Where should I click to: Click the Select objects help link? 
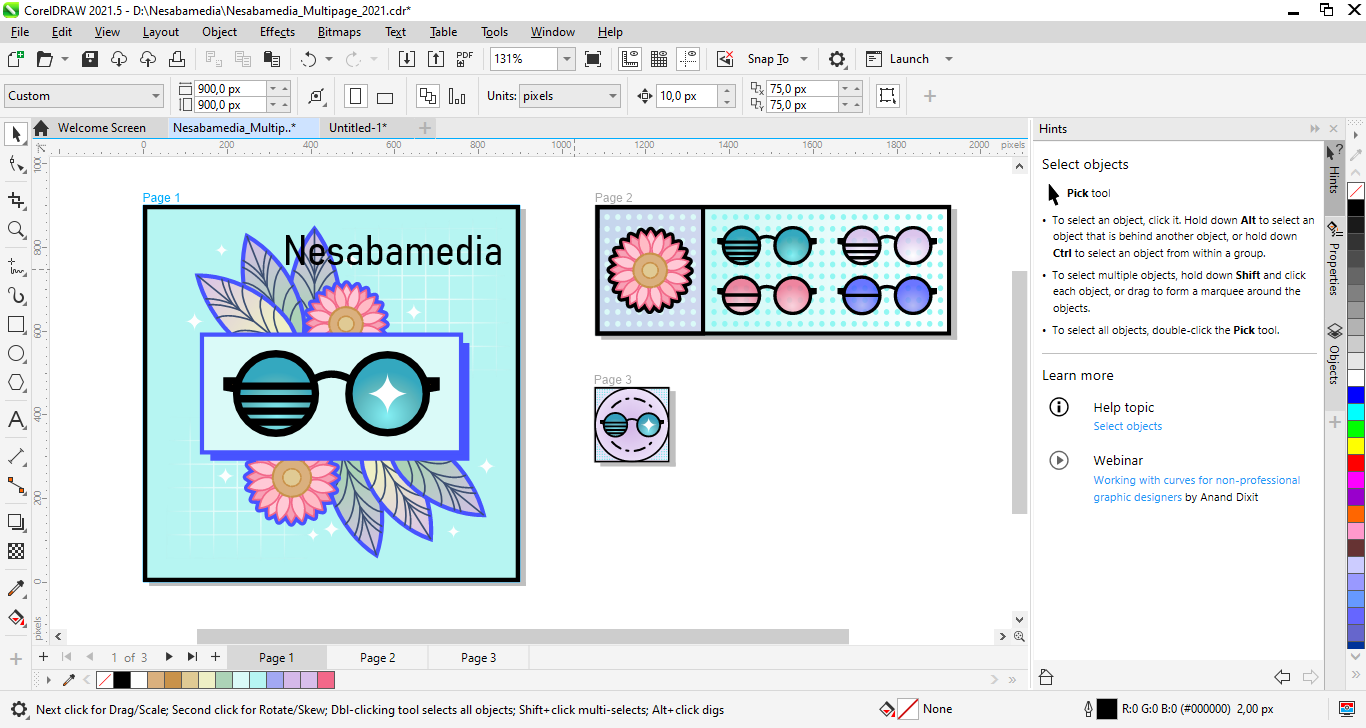1127,426
